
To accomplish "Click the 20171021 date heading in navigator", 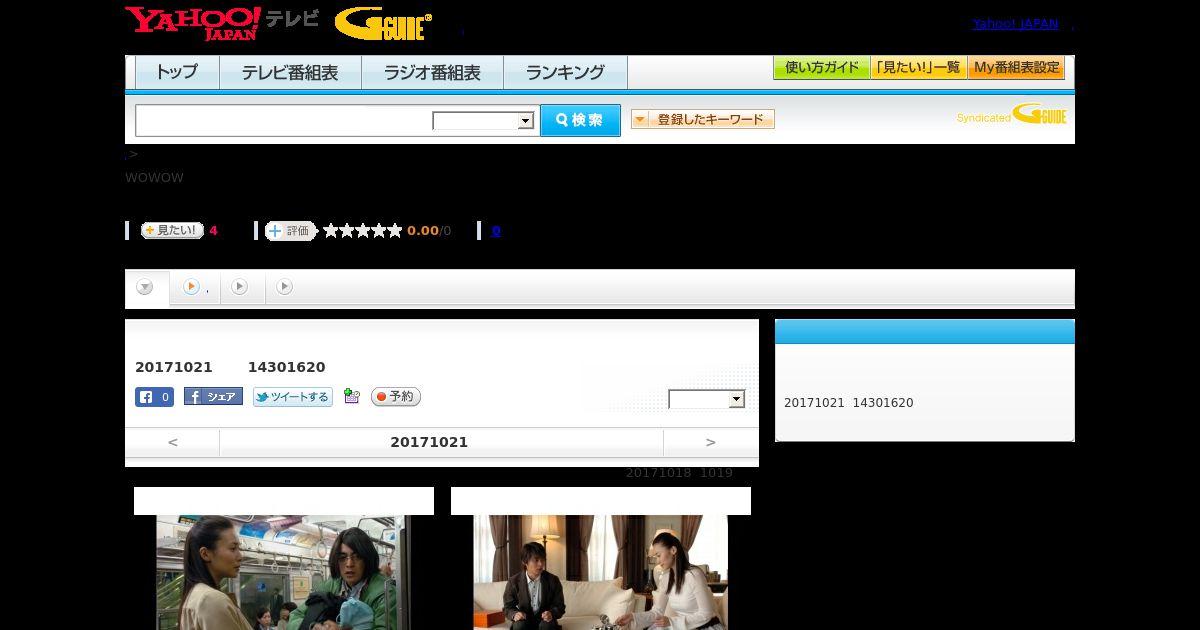I will 429,442.
